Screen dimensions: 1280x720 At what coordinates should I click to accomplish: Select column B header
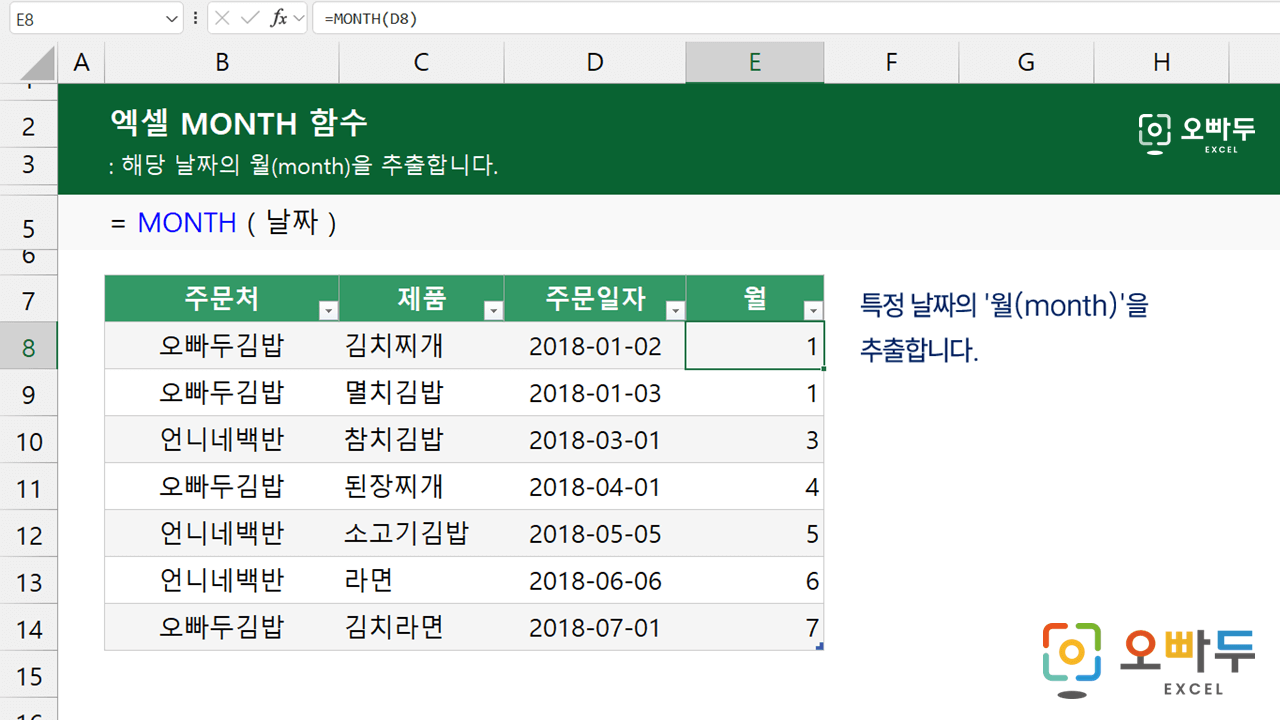pyautogui.click(x=222, y=62)
